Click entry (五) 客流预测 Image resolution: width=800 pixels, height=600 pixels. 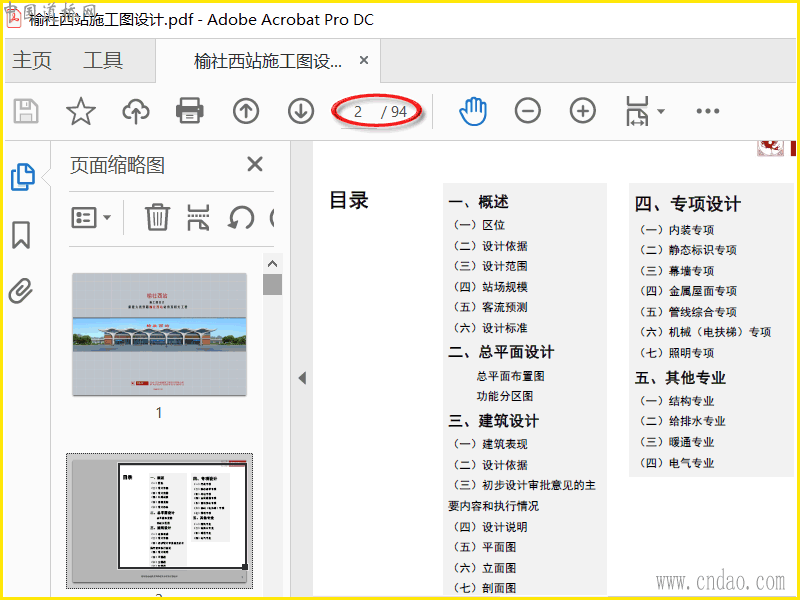(x=490, y=307)
